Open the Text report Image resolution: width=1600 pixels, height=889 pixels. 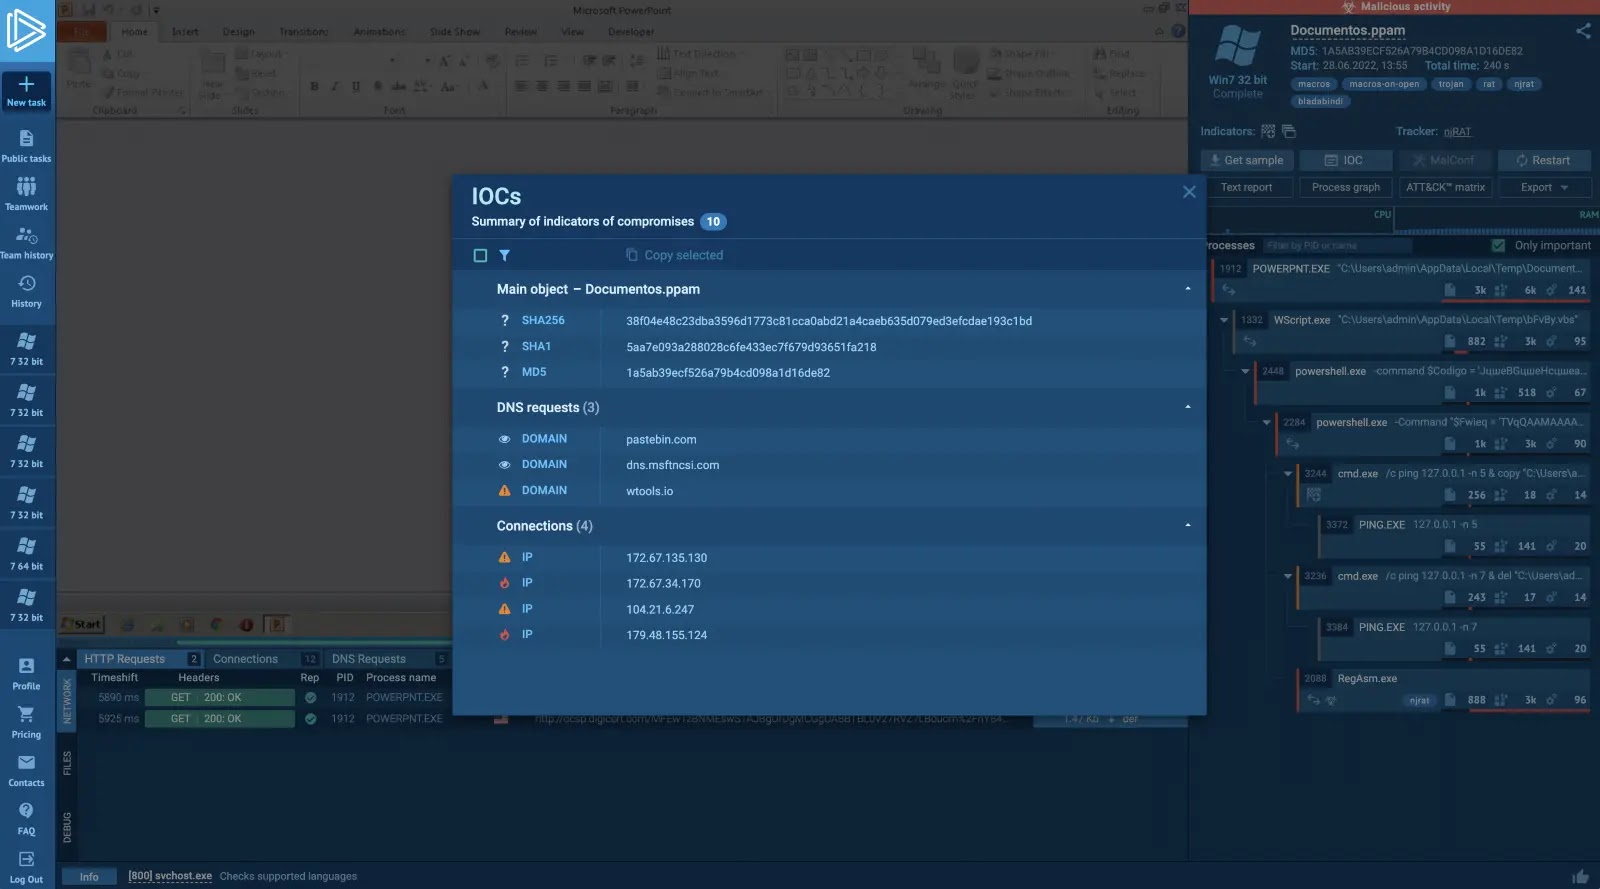(x=1247, y=187)
